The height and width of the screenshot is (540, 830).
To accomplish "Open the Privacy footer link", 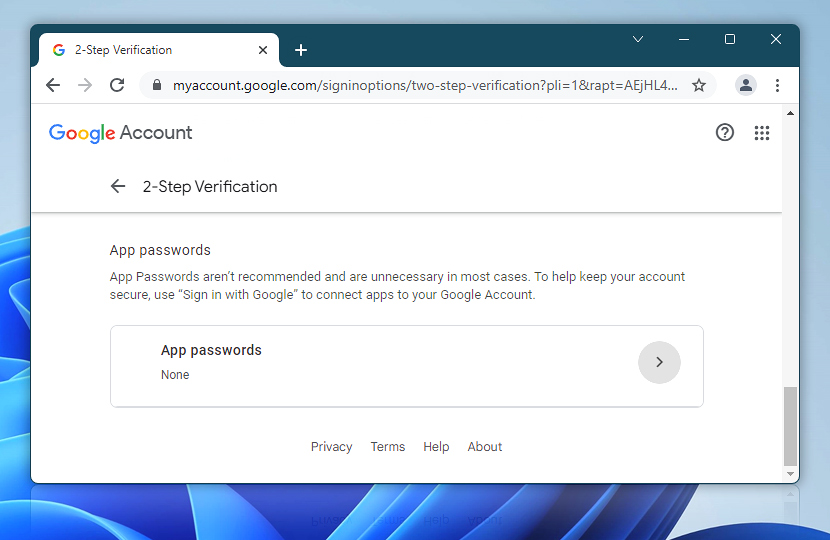I will 331,447.
